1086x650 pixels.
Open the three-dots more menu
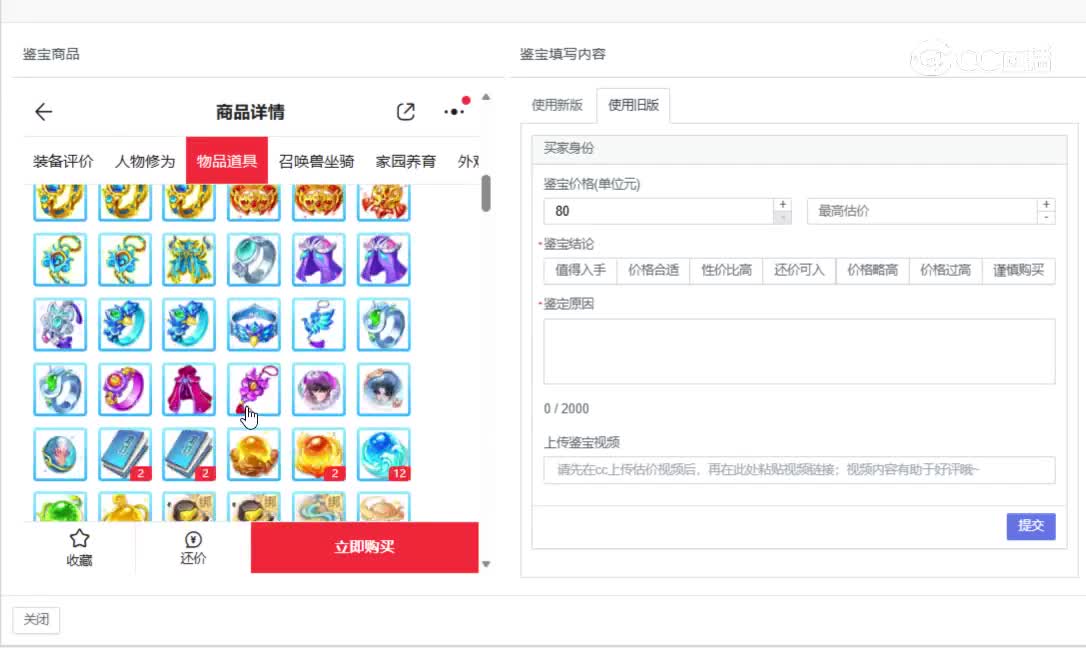(x=454, y=112)
